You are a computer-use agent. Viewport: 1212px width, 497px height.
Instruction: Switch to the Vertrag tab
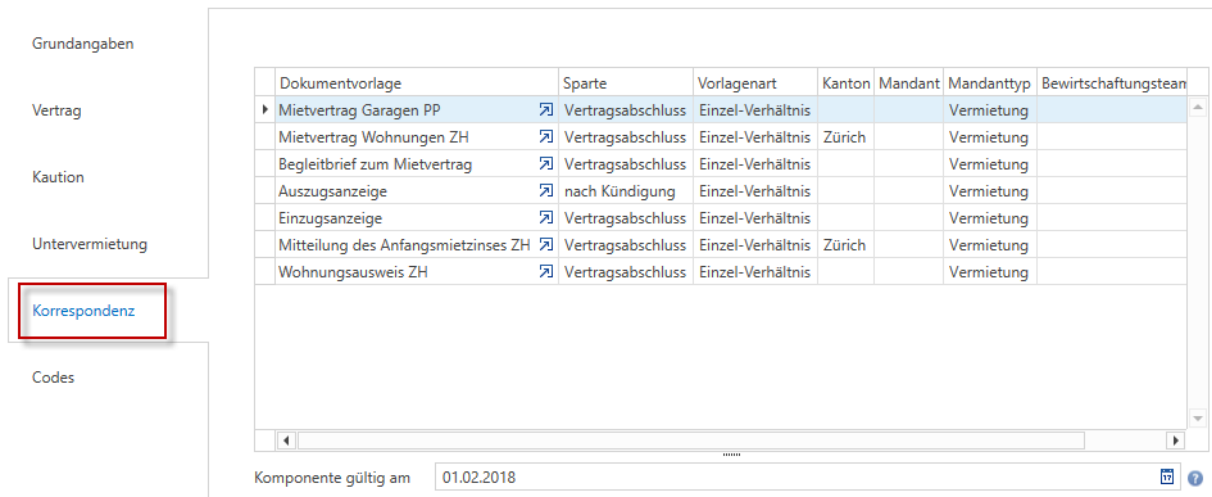click(57, 110)
